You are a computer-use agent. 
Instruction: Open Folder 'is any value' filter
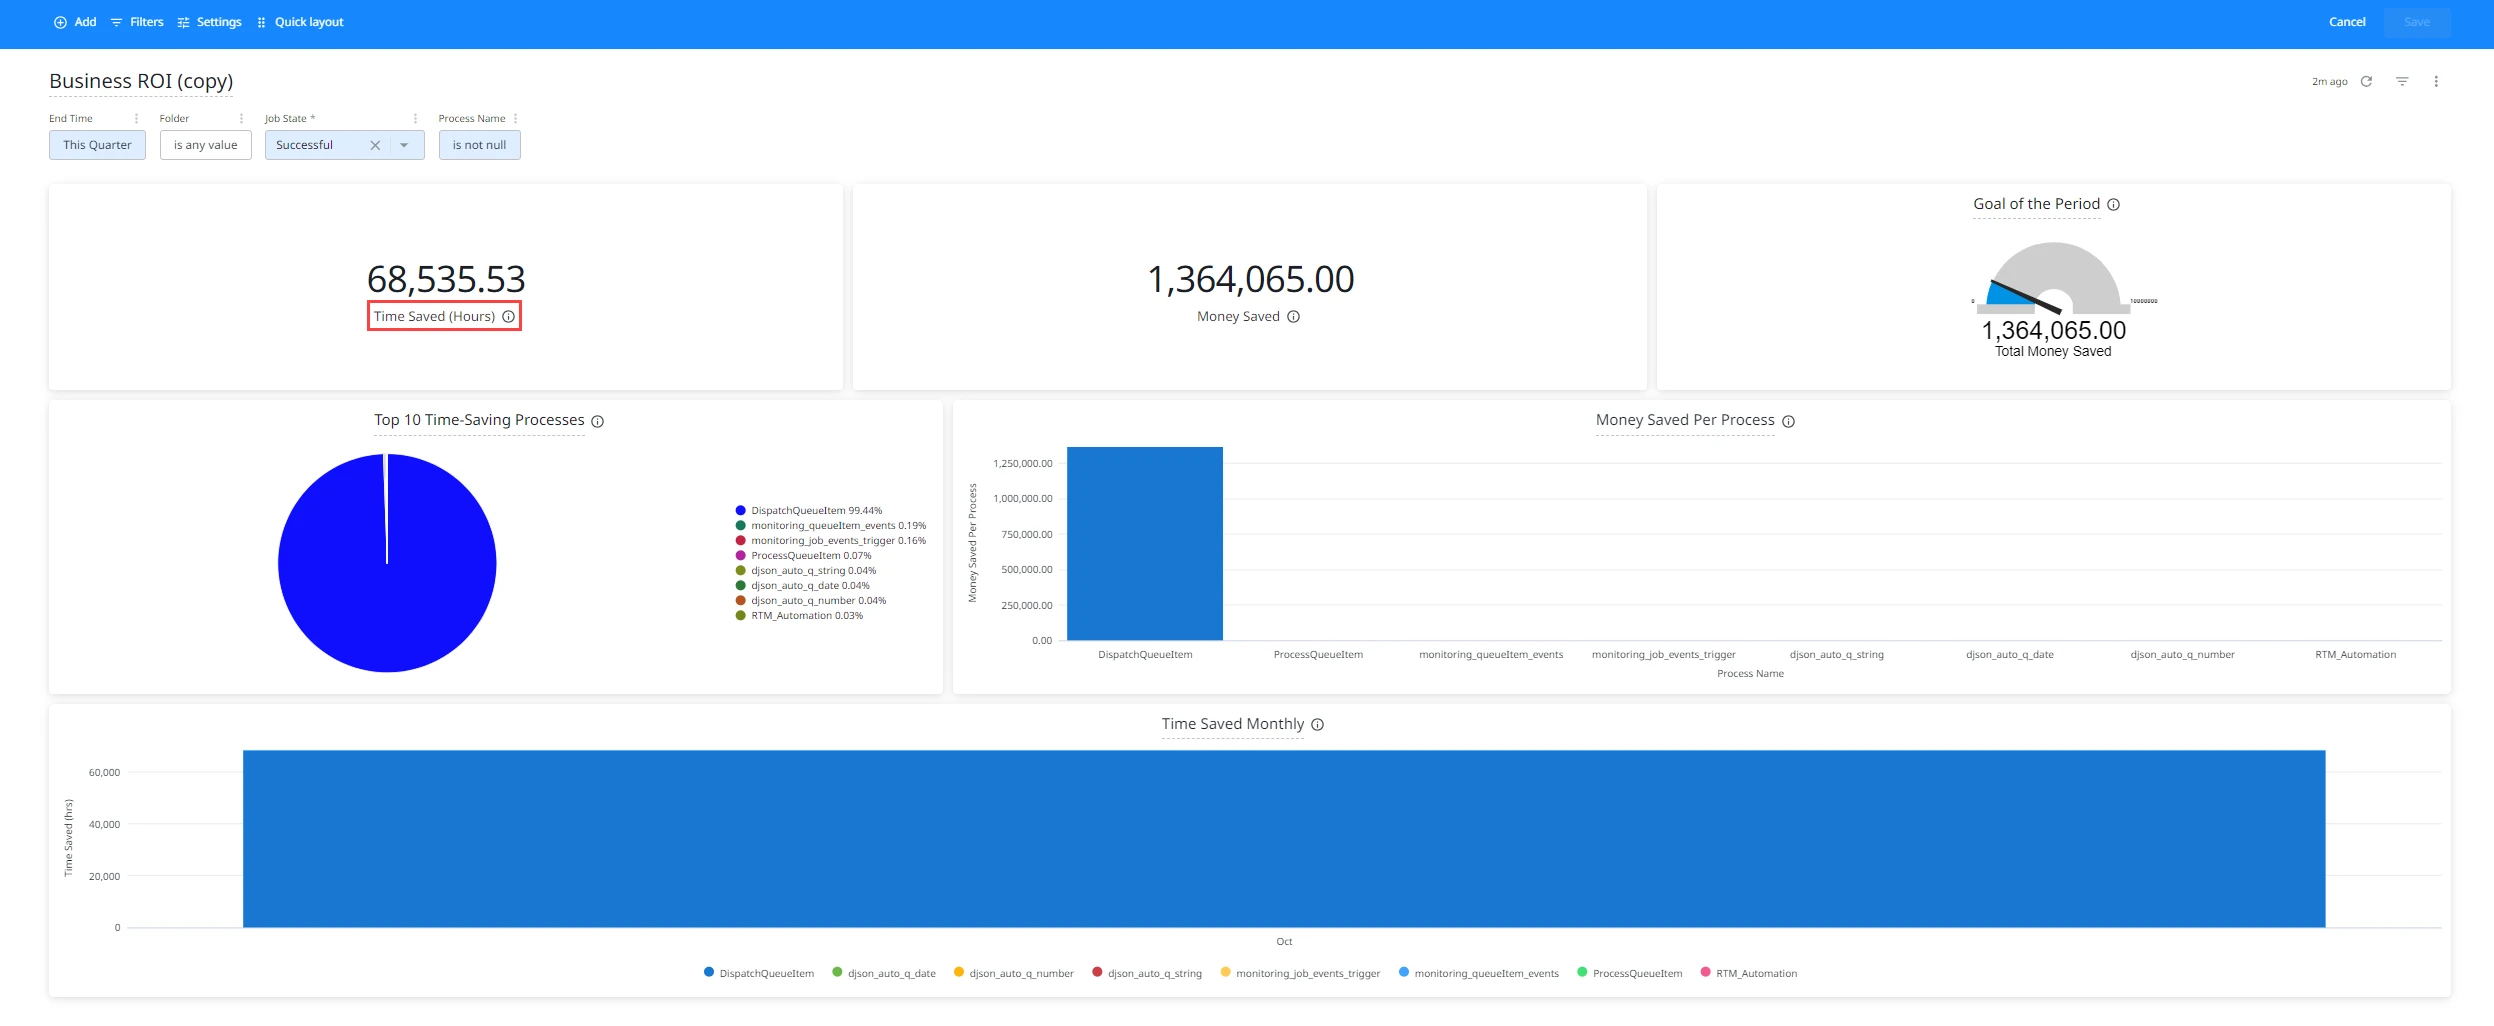coord(205,145)
